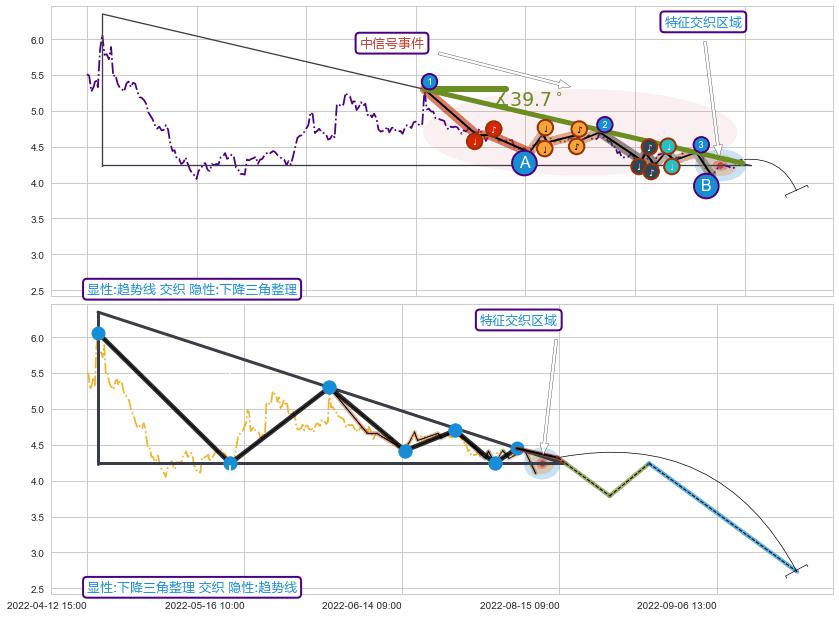Click the 39.7° angle annotation text
The width and height of the screenshot is (839, 617).
click(x=530, y=100)
